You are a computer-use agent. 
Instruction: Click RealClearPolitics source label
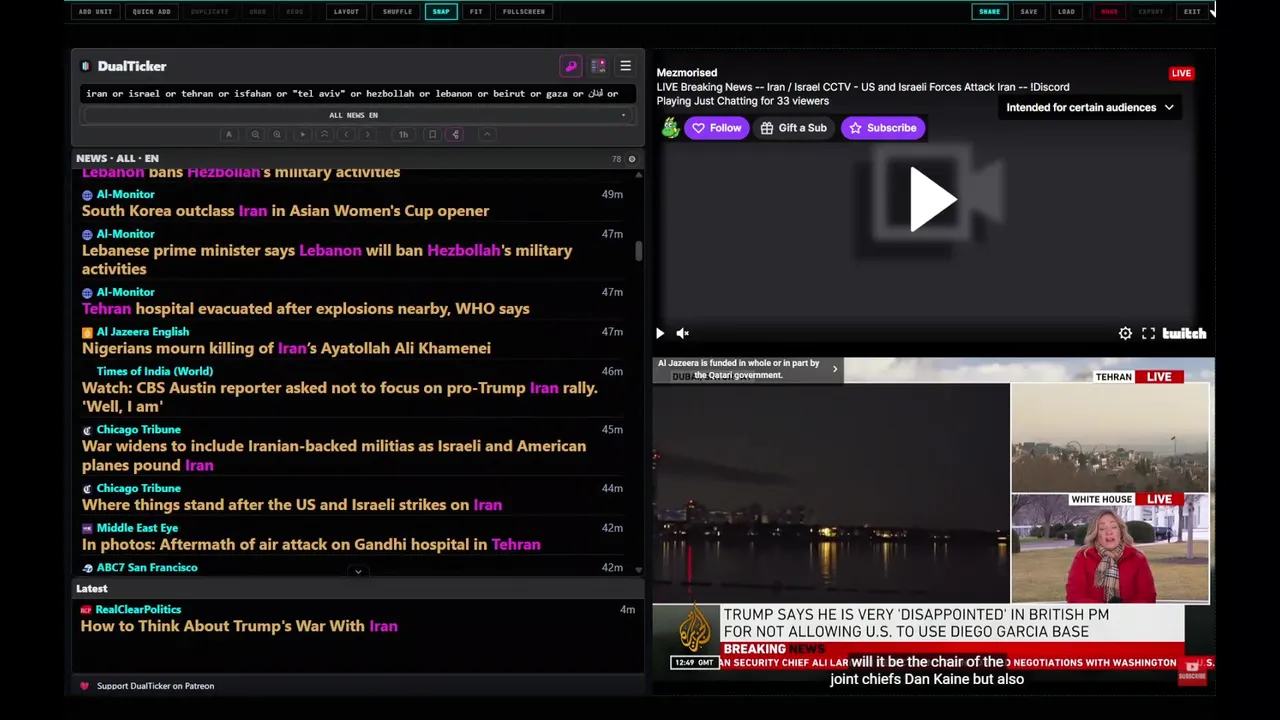pos(138,609)
